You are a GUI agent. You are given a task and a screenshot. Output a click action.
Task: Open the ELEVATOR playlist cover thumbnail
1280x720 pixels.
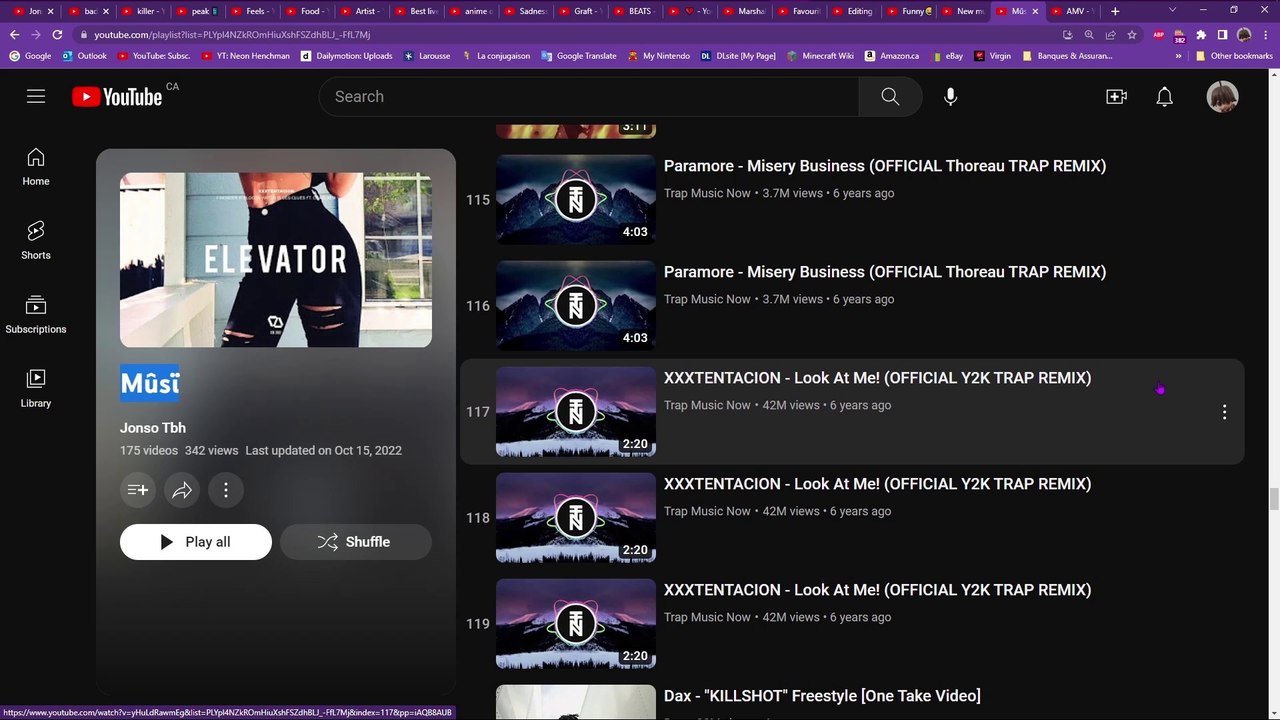click(x=276, y=260)
